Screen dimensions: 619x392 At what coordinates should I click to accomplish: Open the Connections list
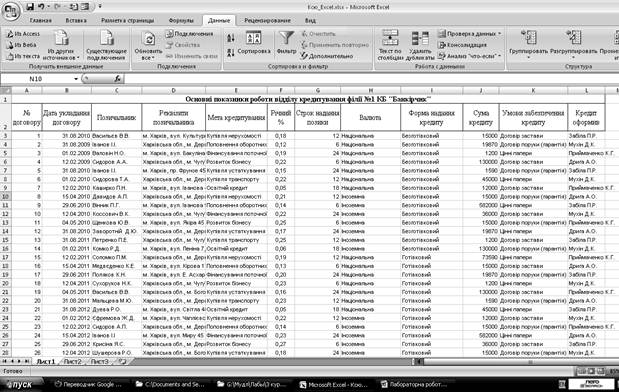click(x=189, y=34)
